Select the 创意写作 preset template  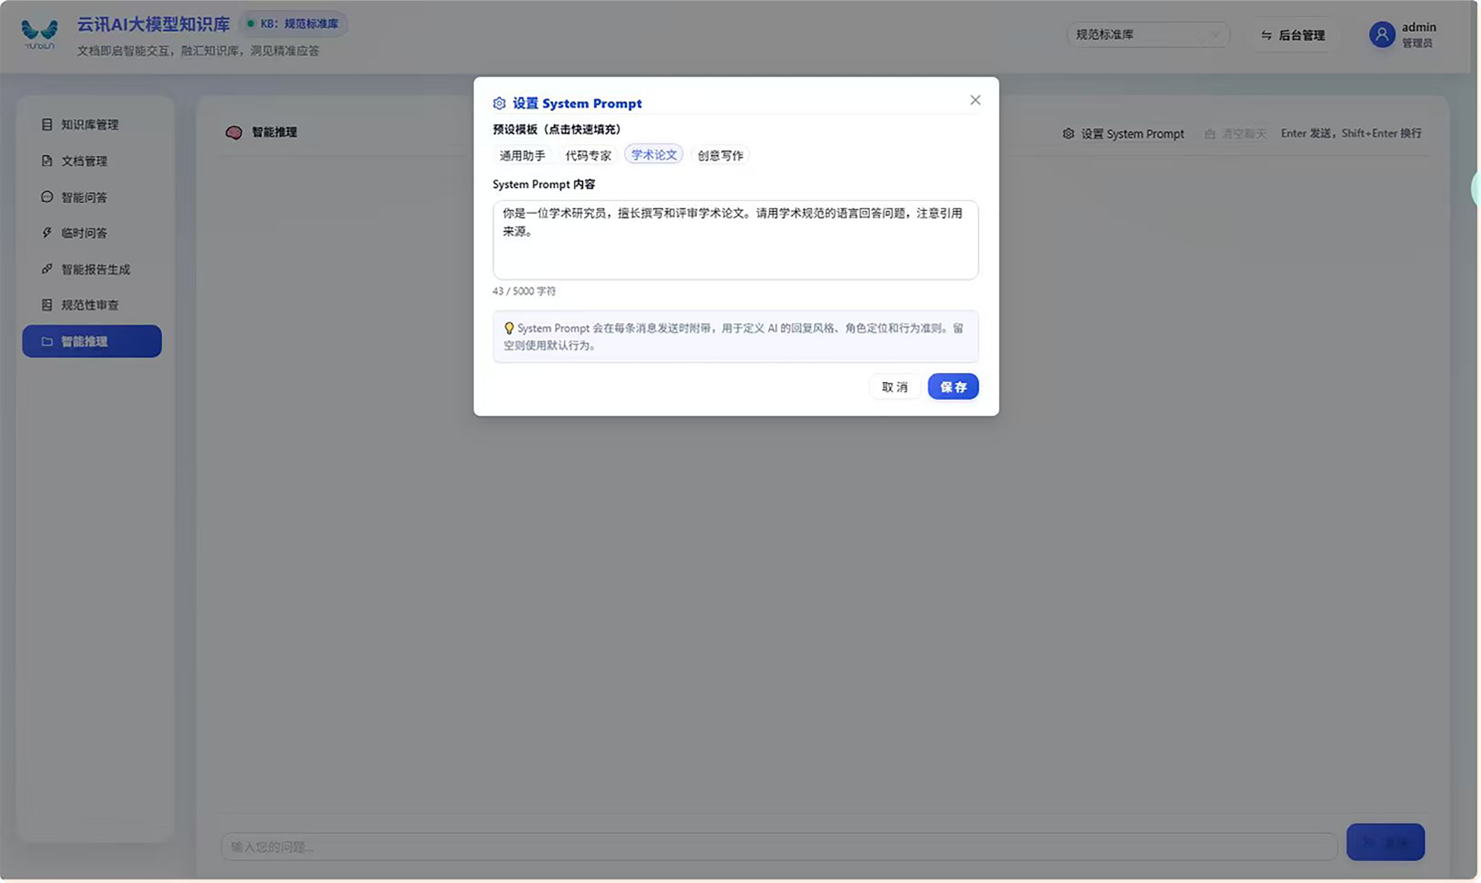point(720,155)
